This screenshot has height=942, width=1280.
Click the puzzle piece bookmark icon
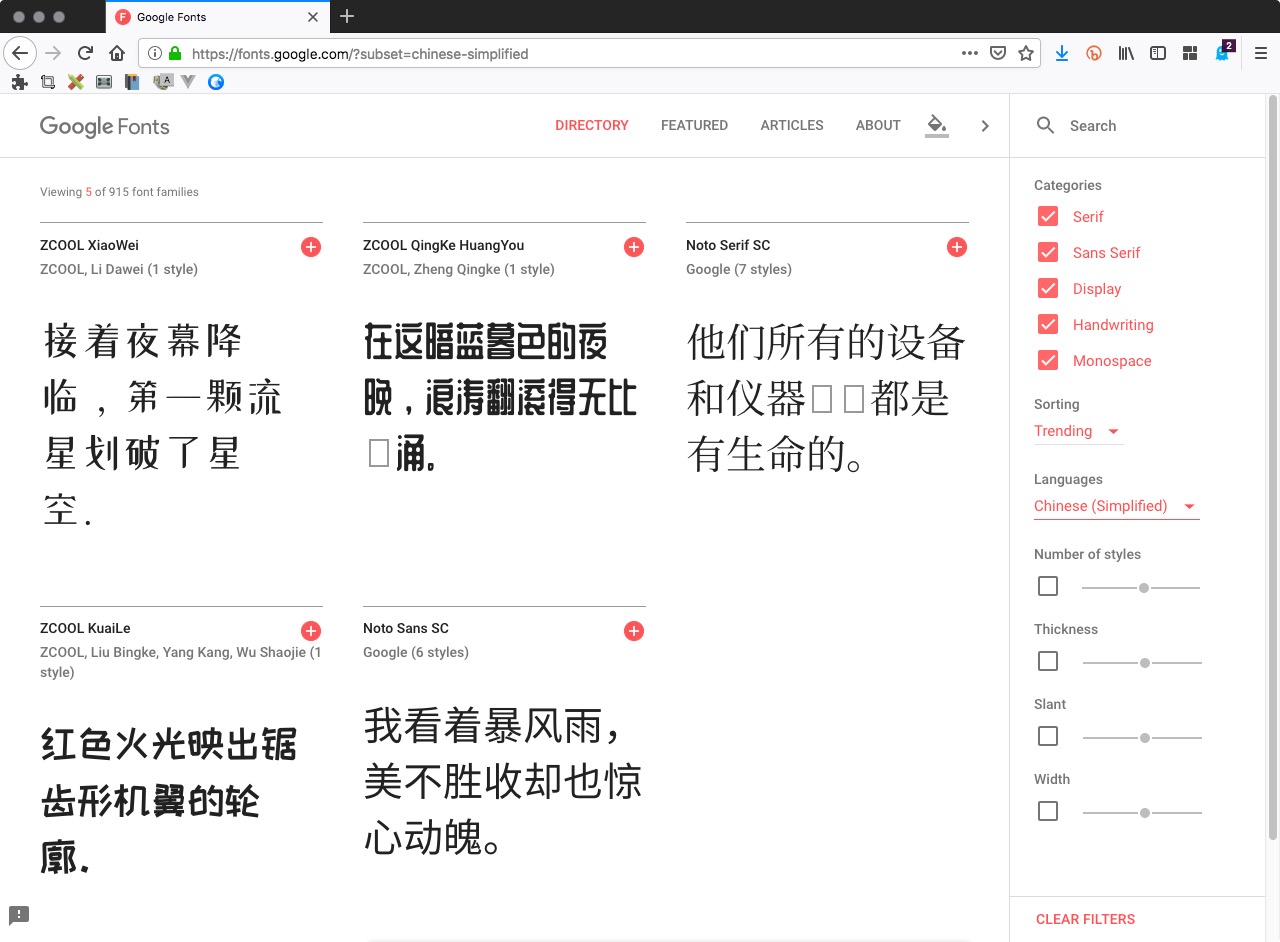pyautogui.click(x=19, y=82)
